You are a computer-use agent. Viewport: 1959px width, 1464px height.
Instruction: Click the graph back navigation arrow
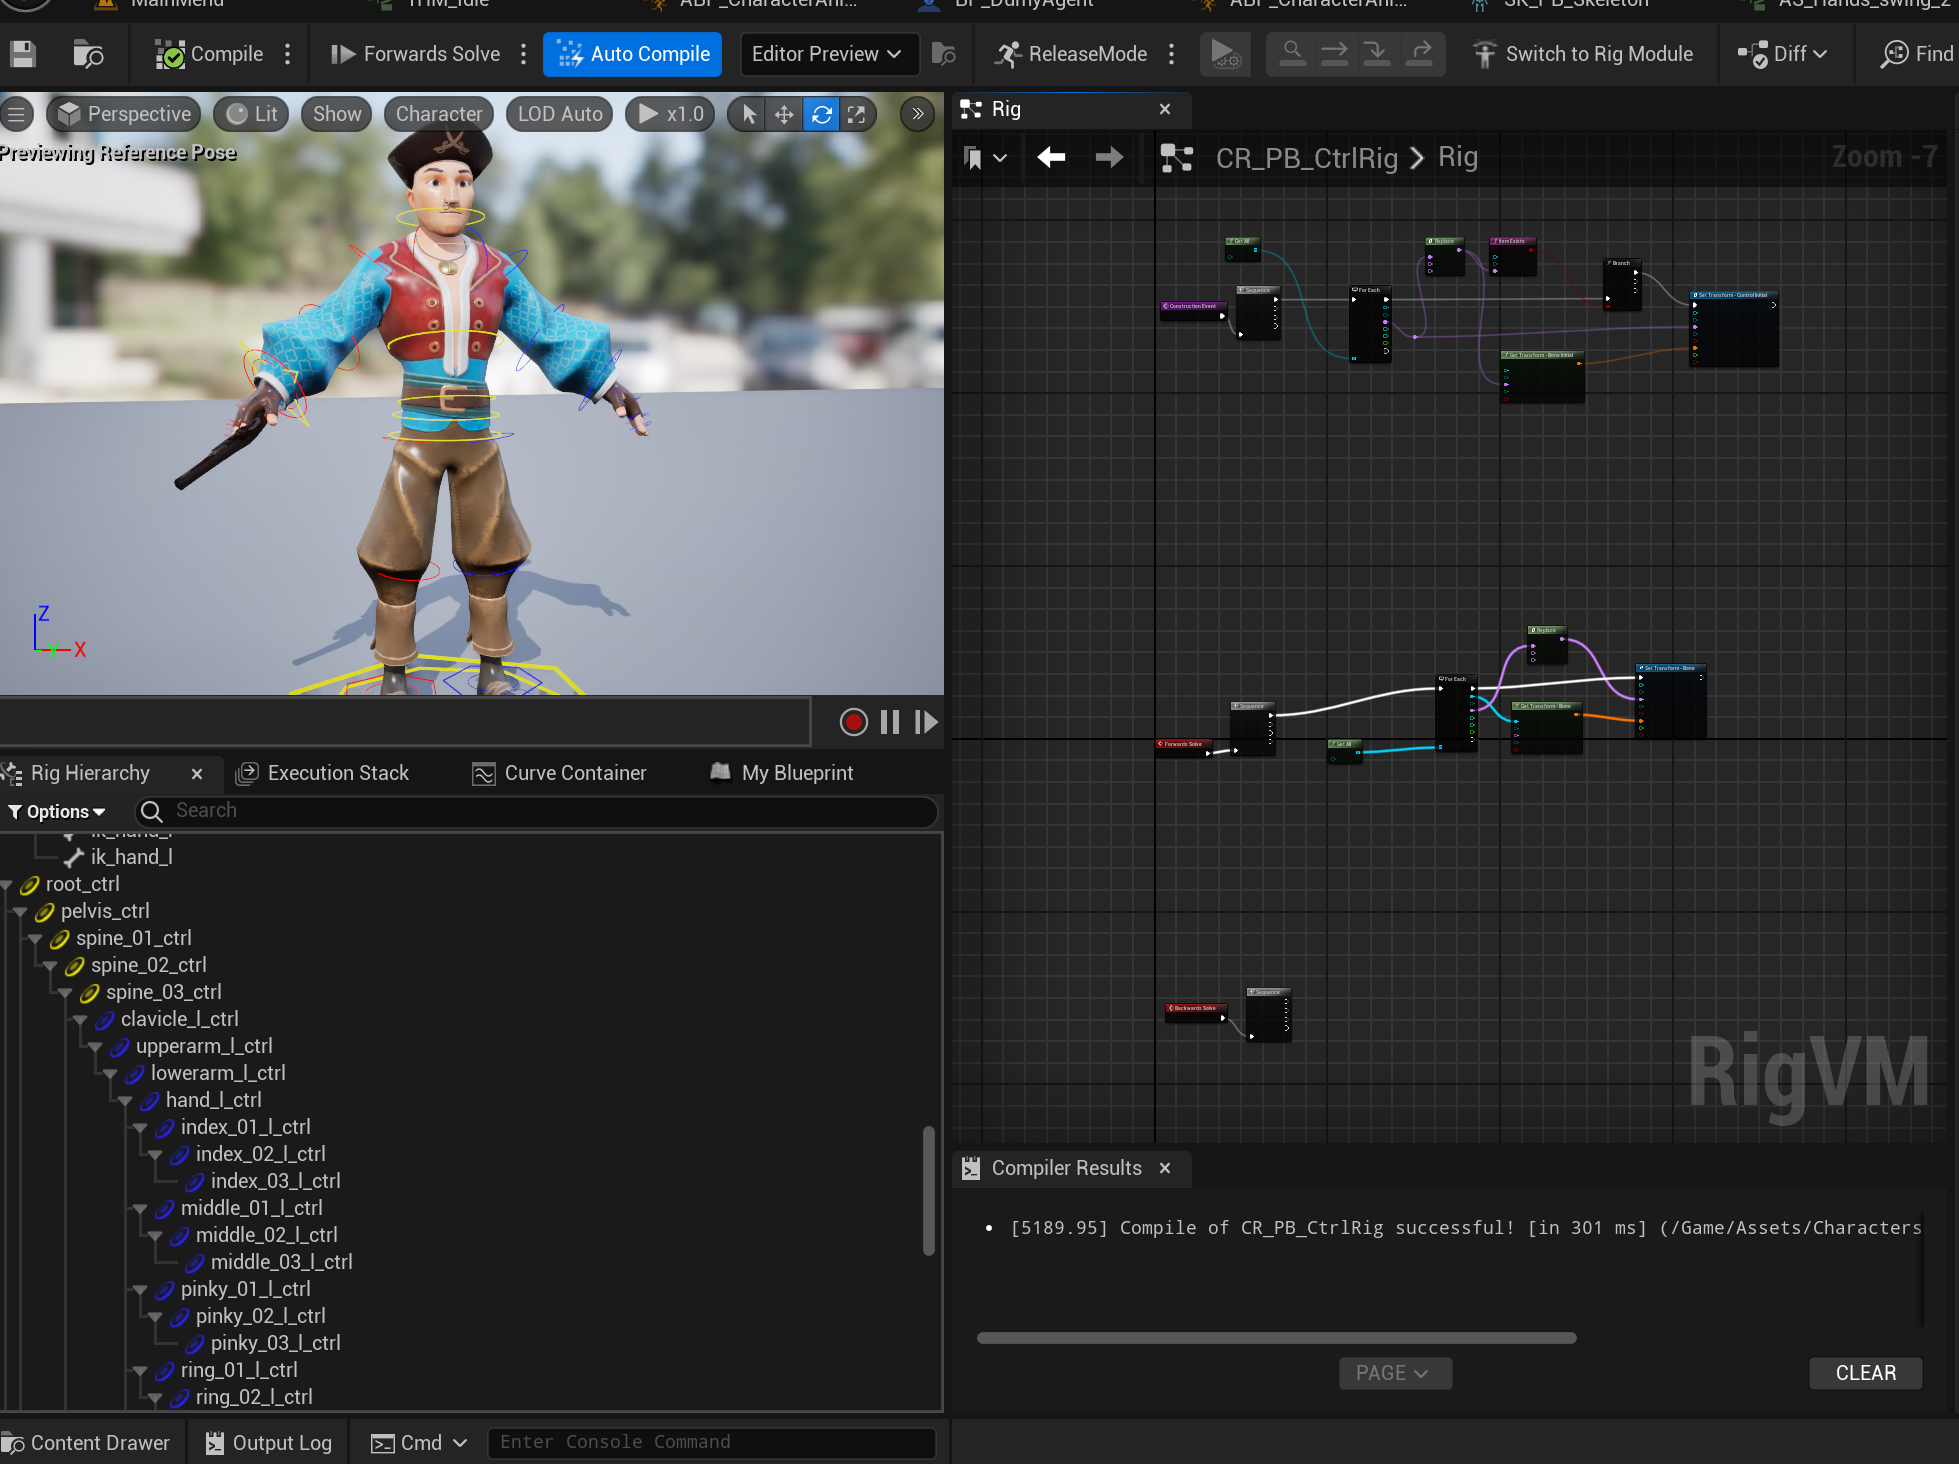(x=1051, y=157)
